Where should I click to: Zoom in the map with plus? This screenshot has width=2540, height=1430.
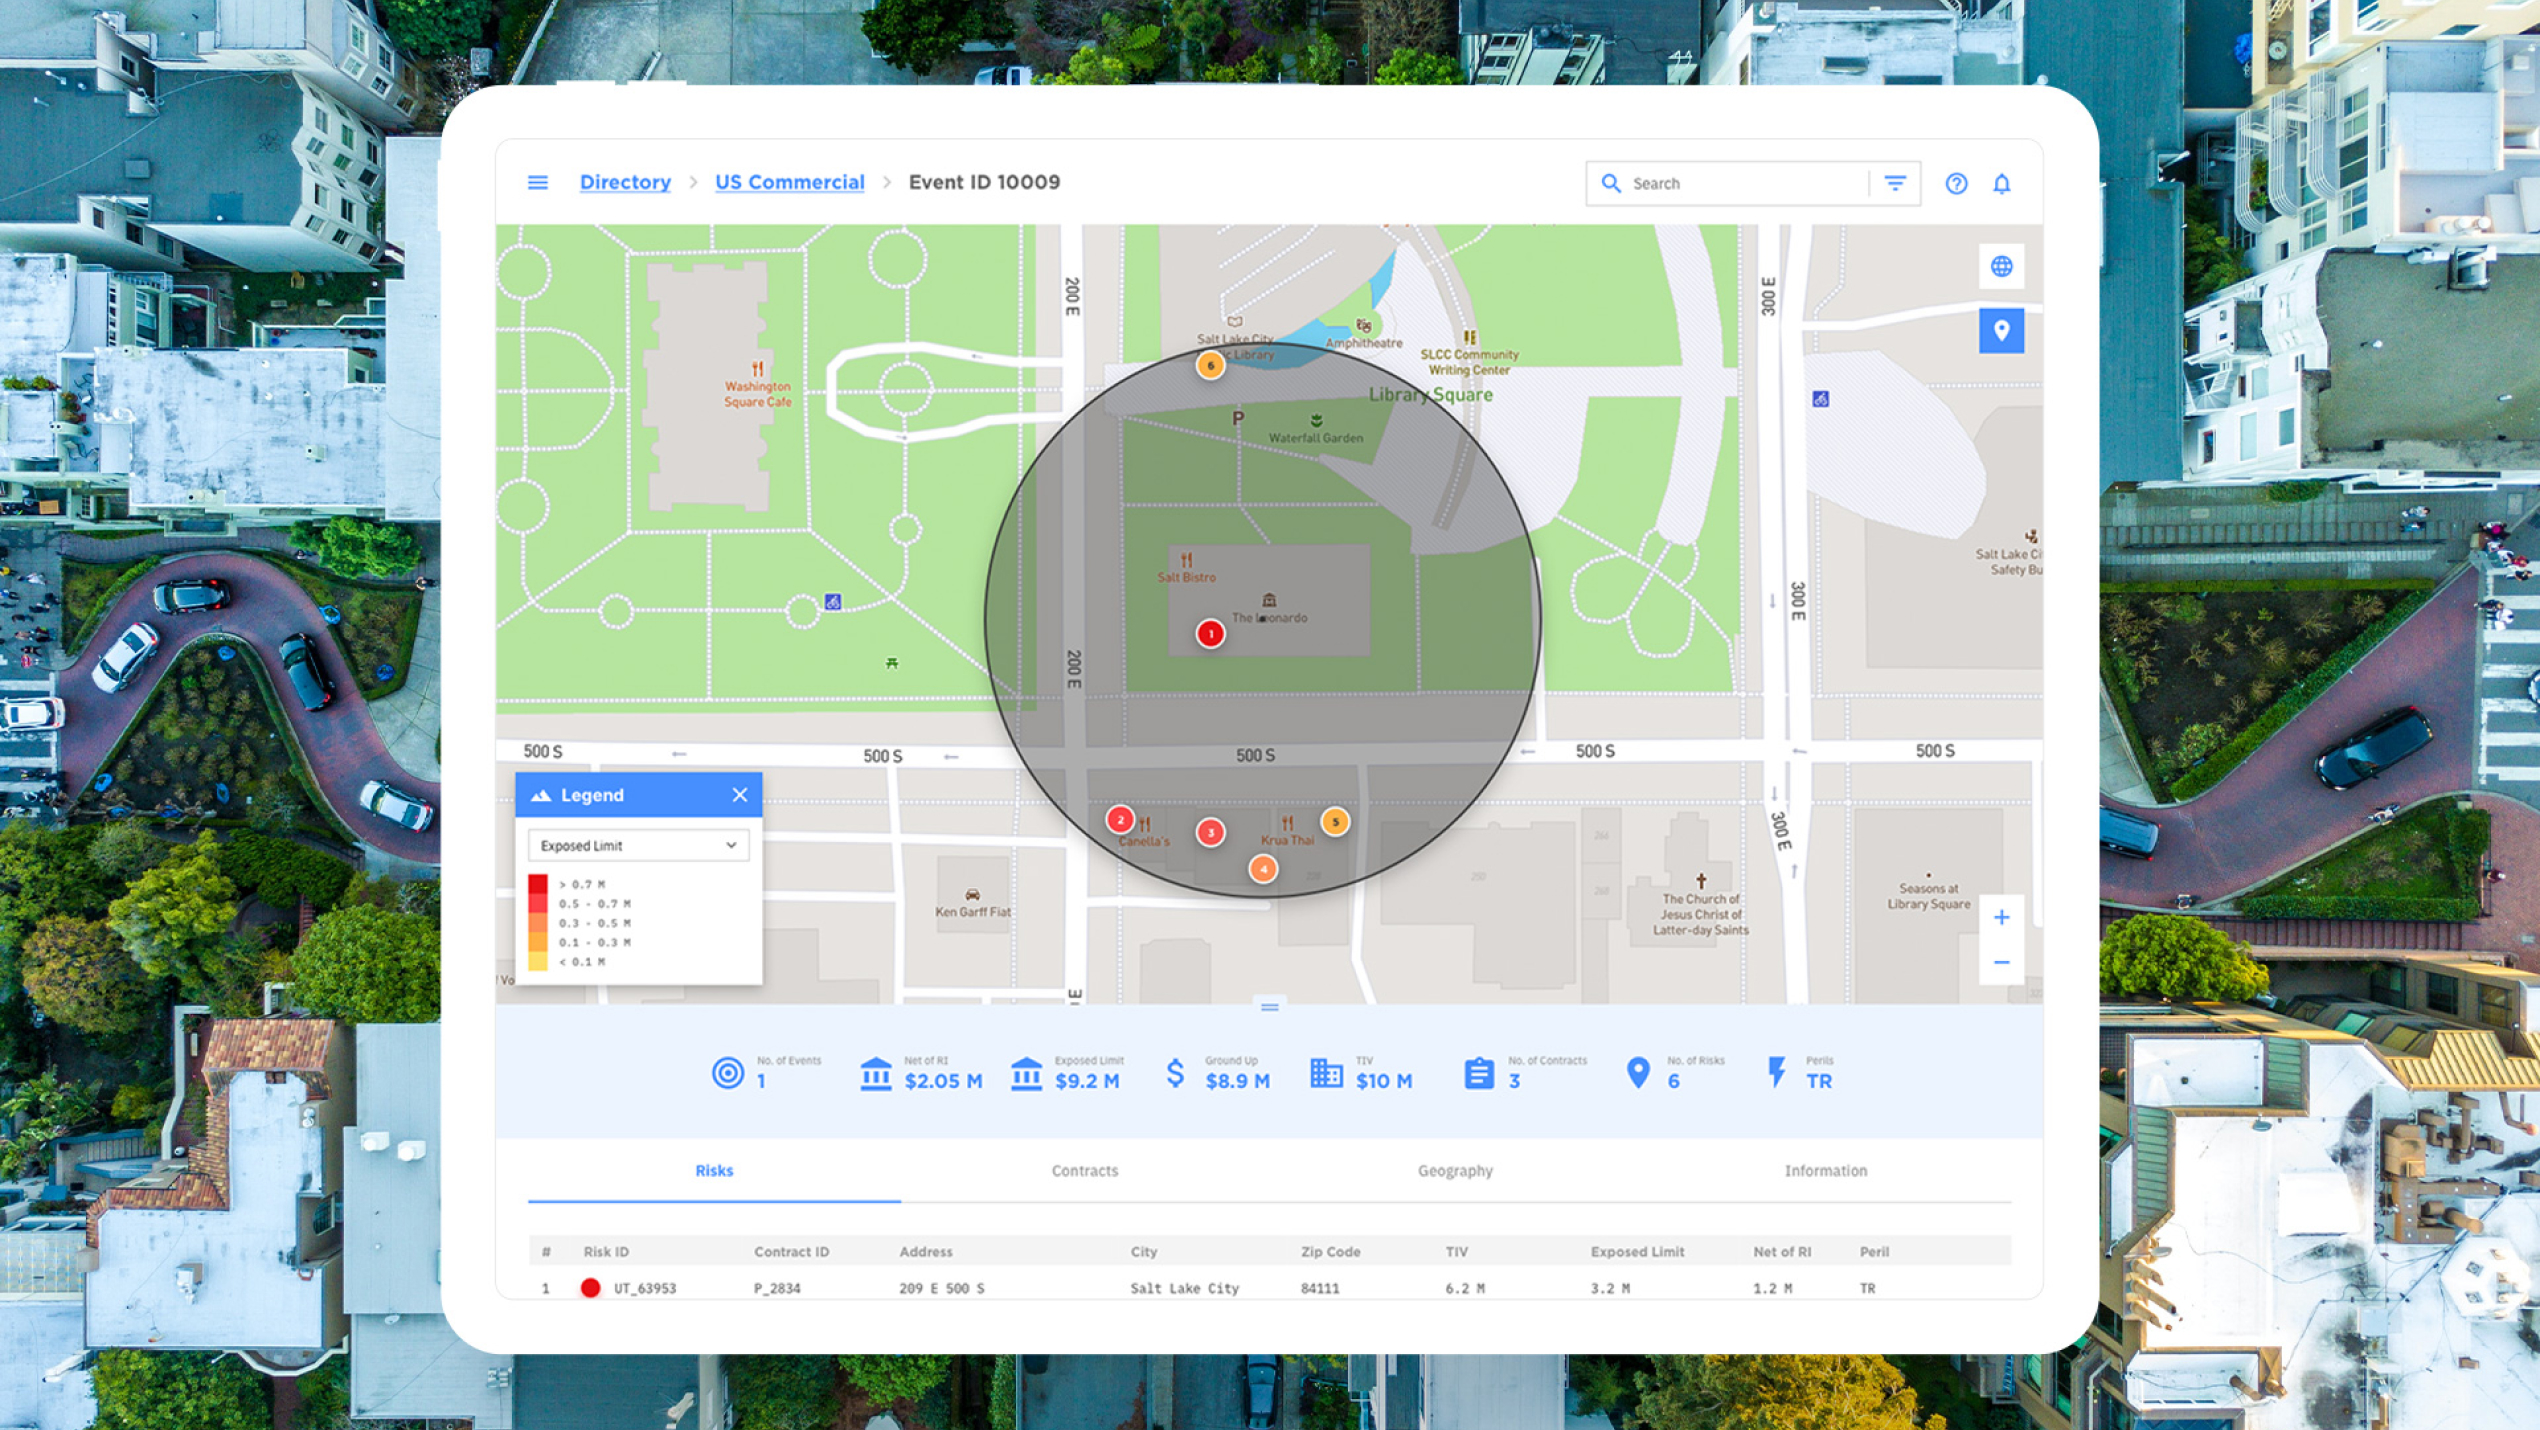[2001, 917]
